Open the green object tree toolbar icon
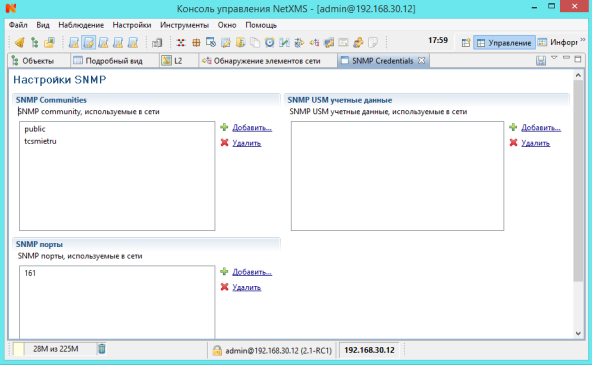 tap(35, 42)
